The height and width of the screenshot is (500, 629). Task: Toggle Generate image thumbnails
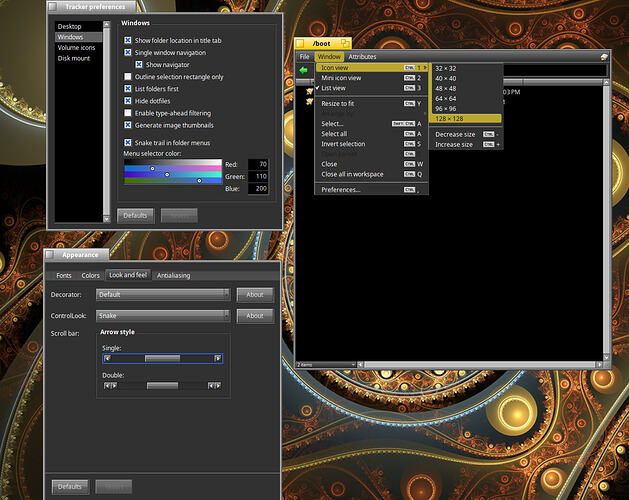pos(128,125)
